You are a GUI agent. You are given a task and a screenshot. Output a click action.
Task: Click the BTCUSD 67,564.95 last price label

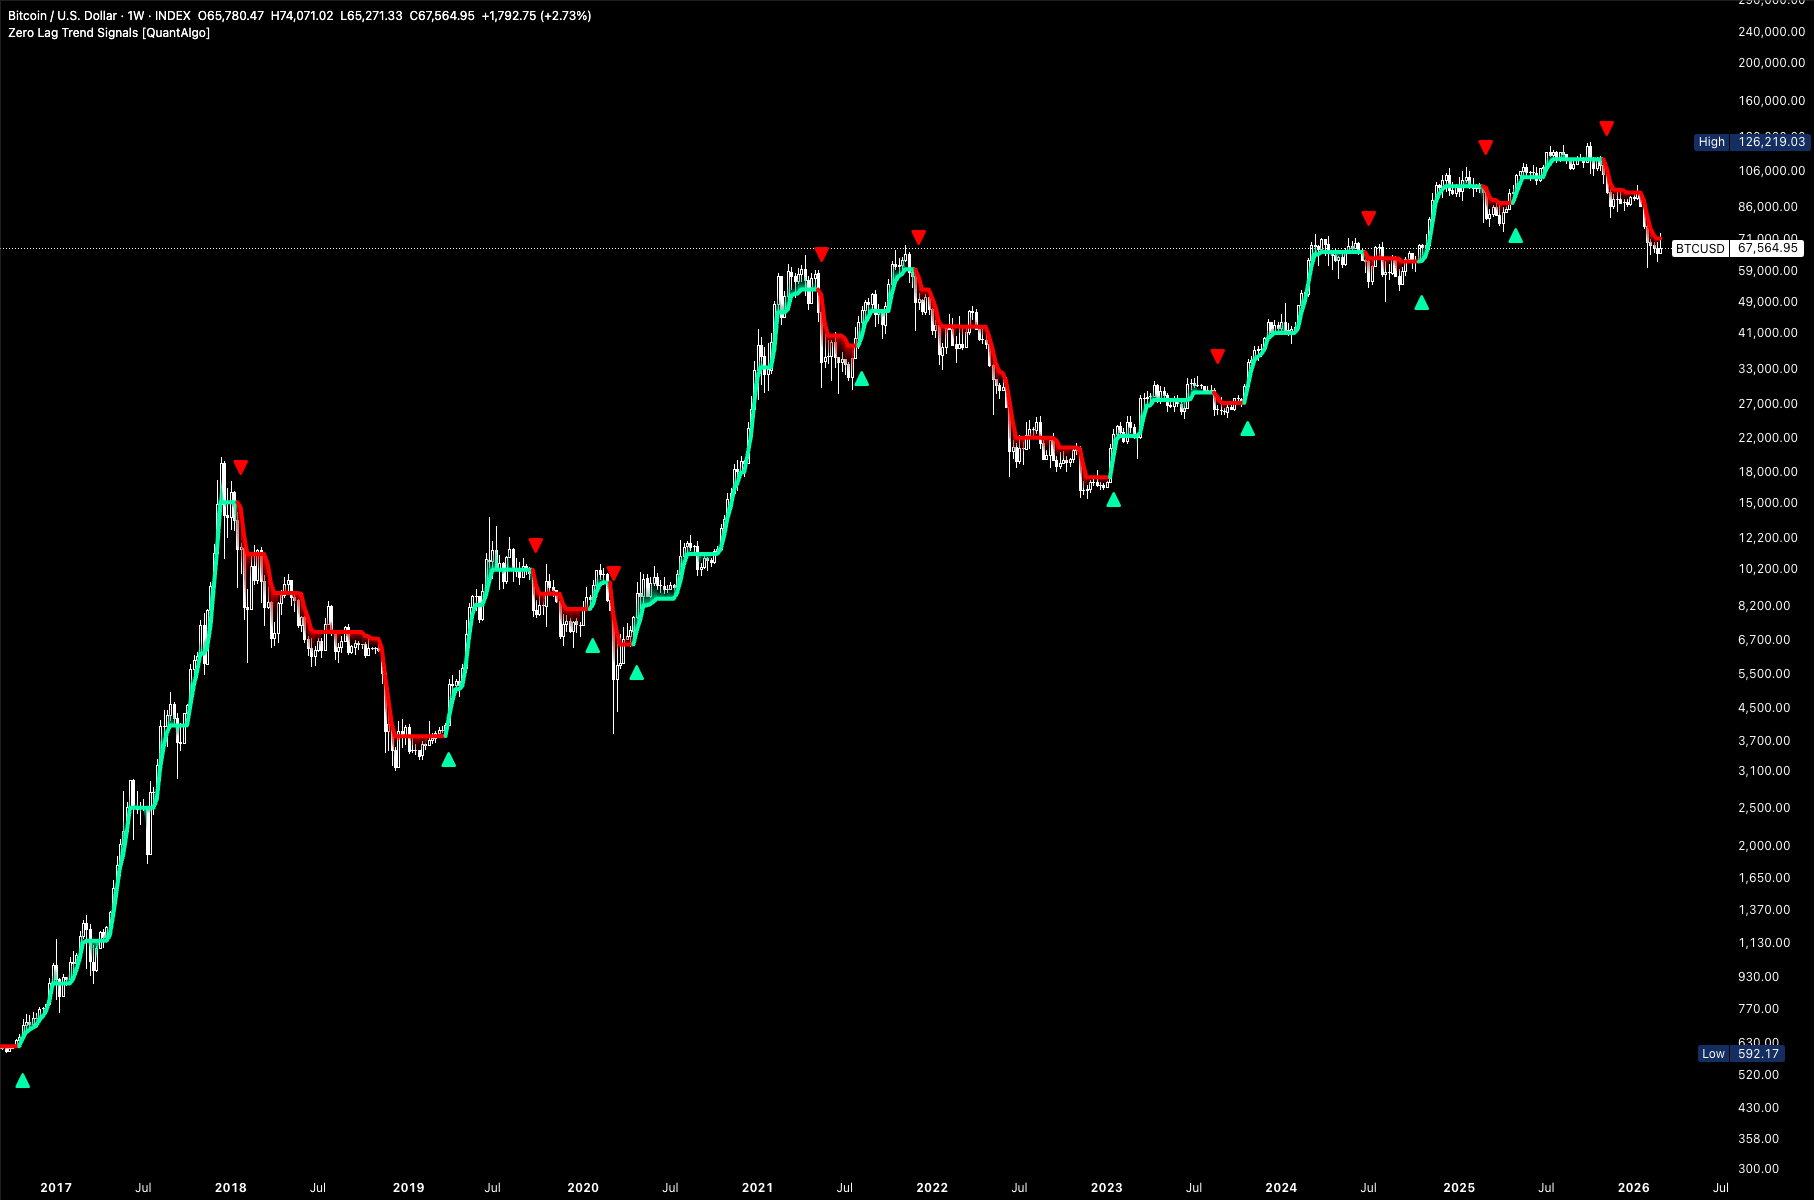coord(1738,248)
